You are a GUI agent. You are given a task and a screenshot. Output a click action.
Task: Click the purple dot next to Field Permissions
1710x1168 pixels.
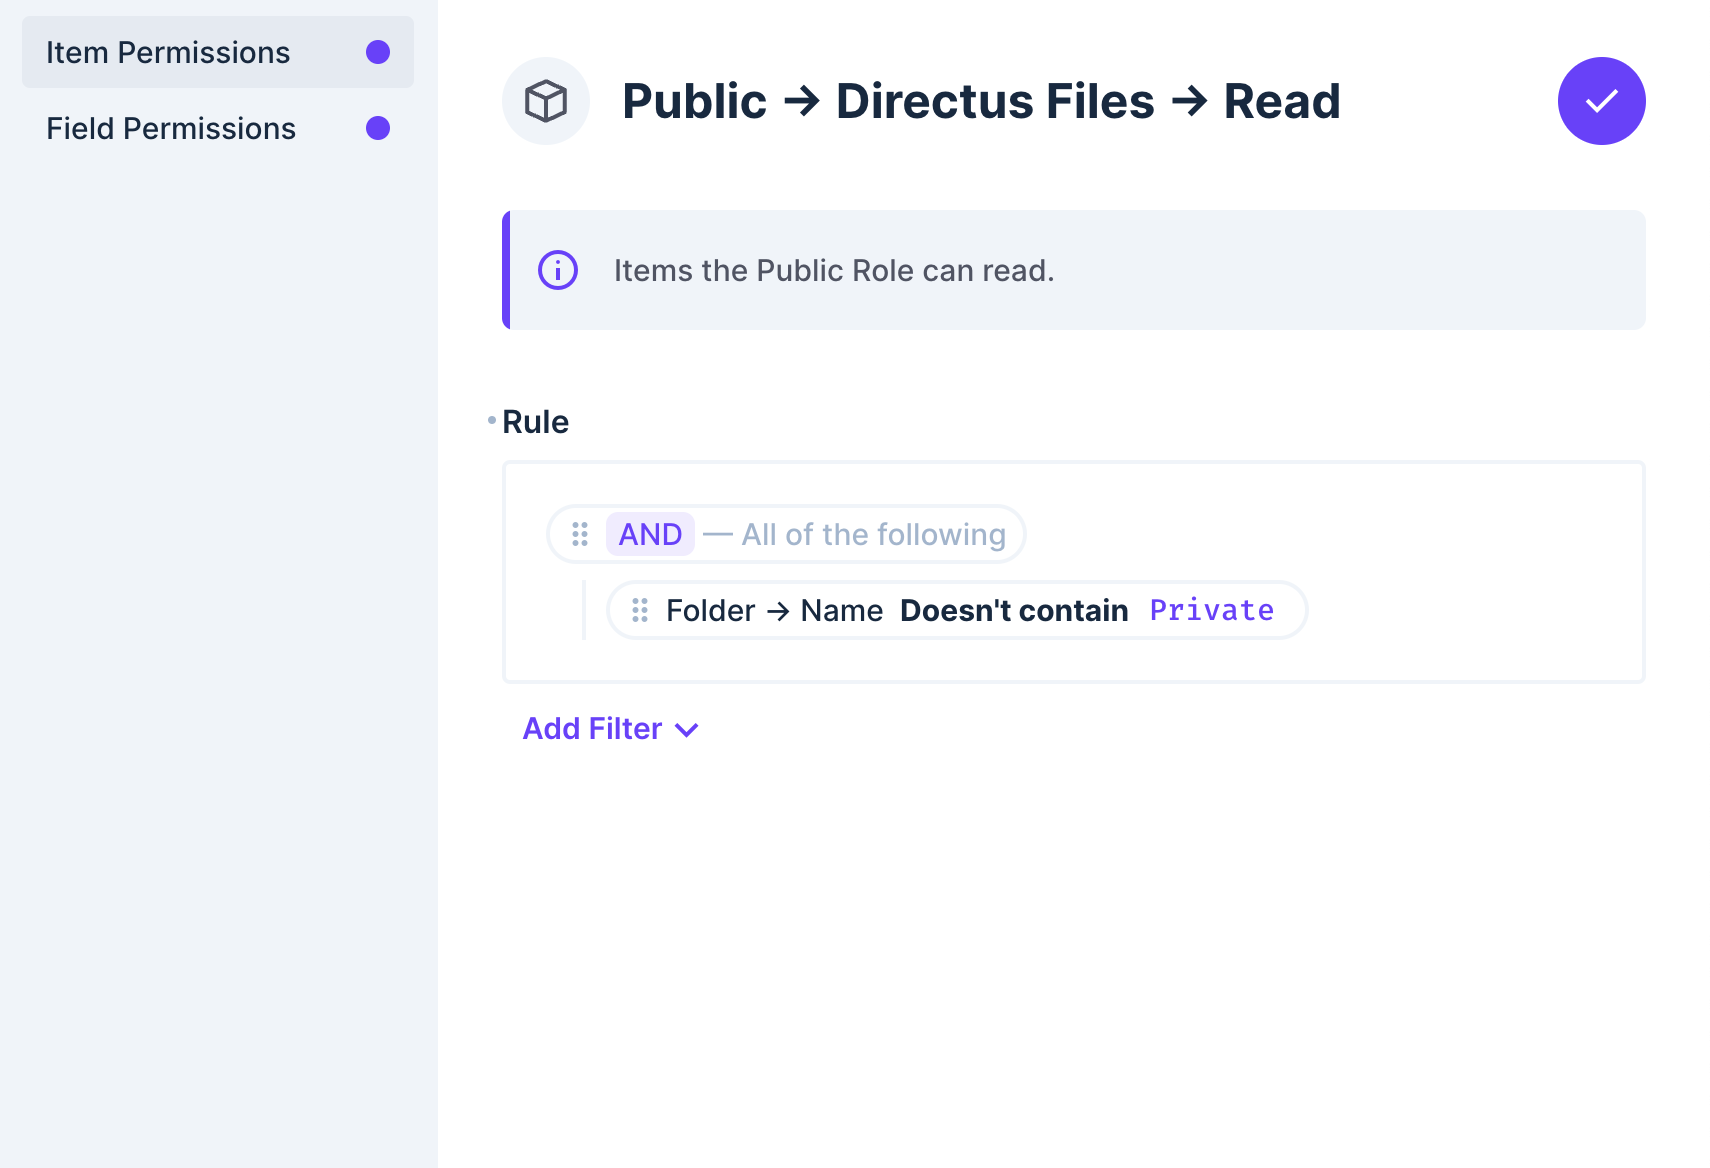pos(377,128)
